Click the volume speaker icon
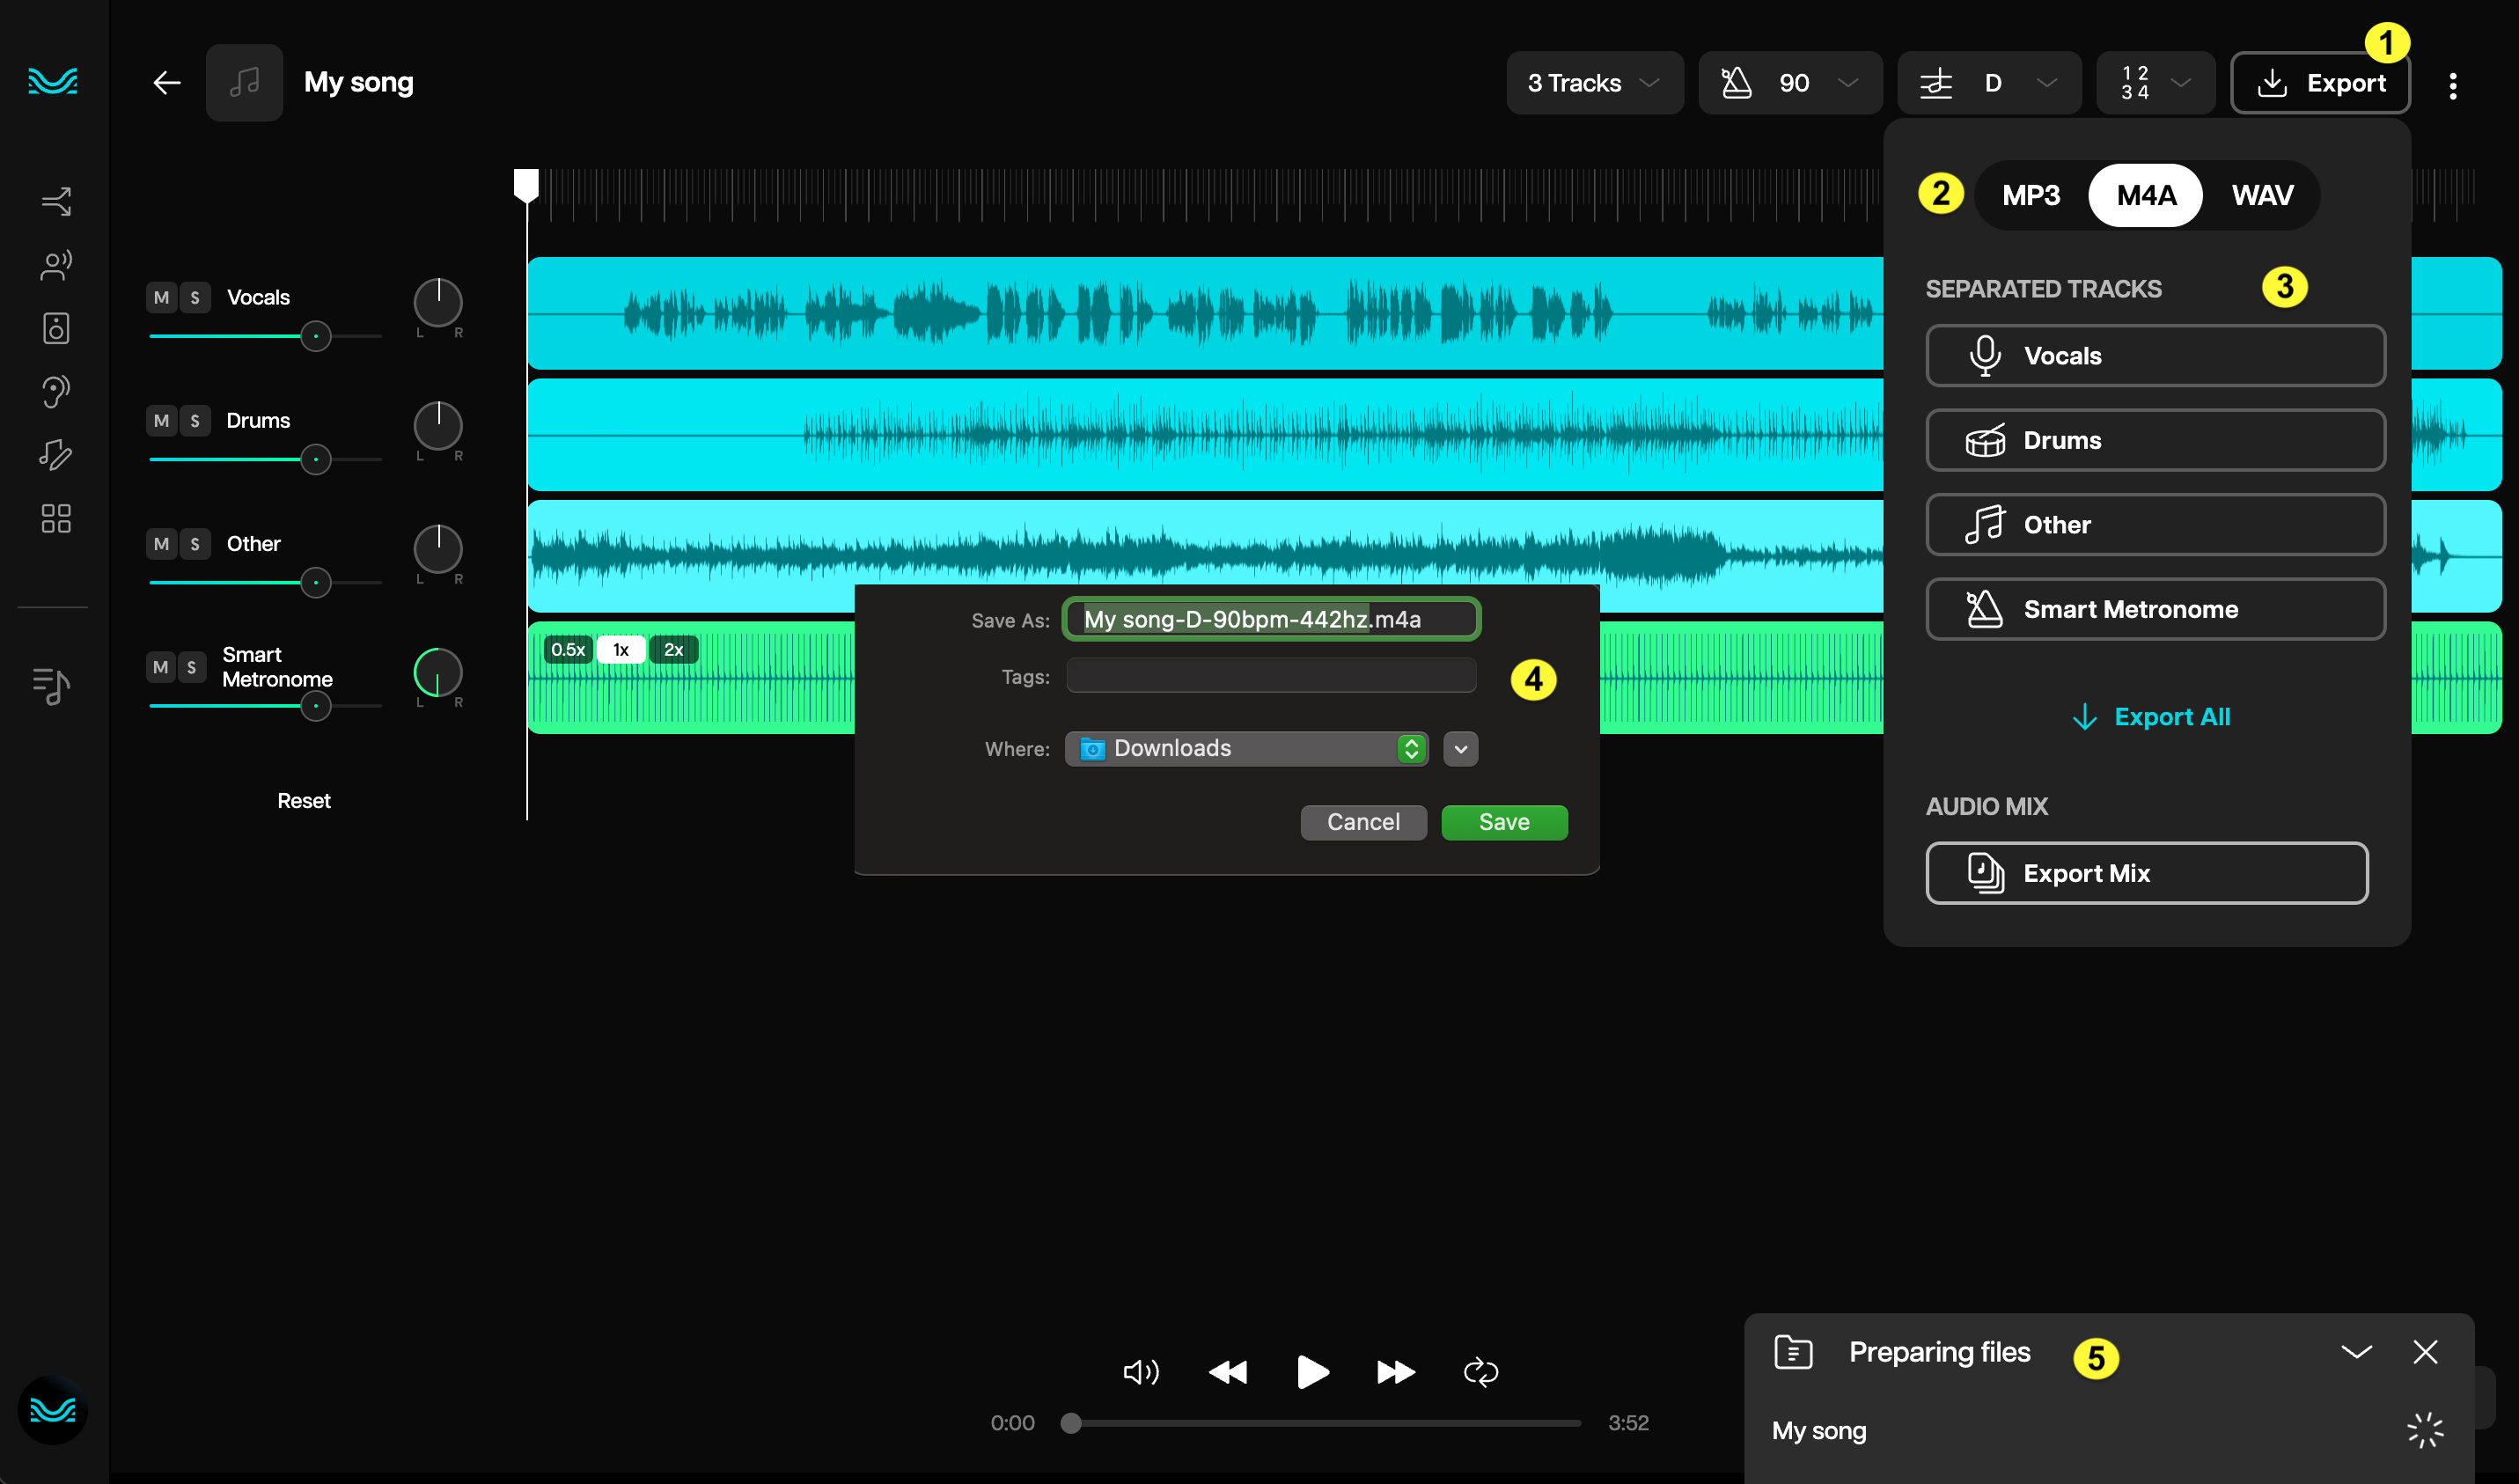The height and width of the screenshot is (1484, 2519). [1141, 1372]
